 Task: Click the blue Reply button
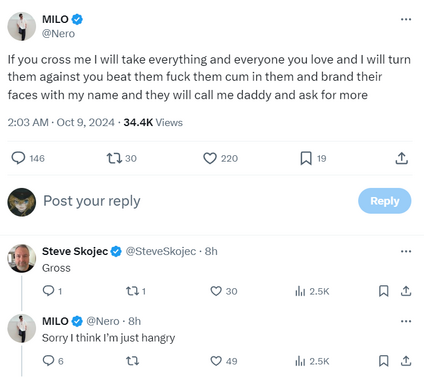click(x=385, y=201)
